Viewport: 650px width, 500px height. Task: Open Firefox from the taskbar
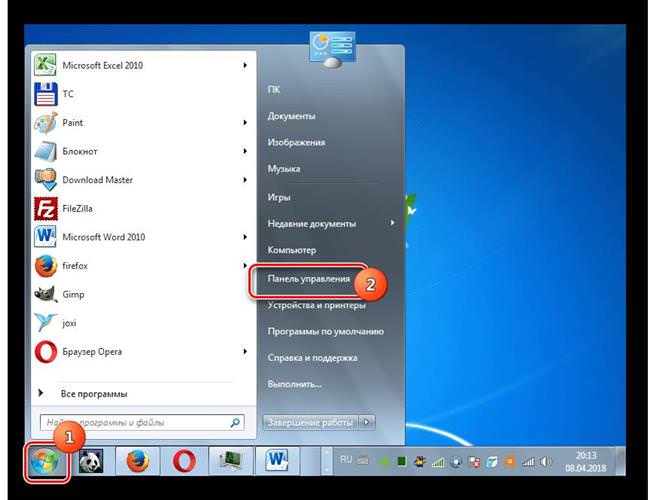coord(138,461)
